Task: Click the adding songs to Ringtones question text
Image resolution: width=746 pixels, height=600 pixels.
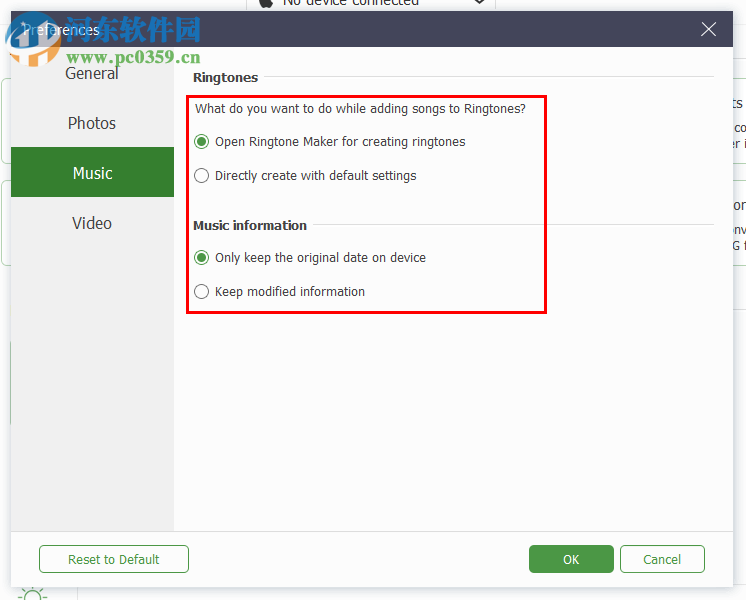Action: coord(360,109)
